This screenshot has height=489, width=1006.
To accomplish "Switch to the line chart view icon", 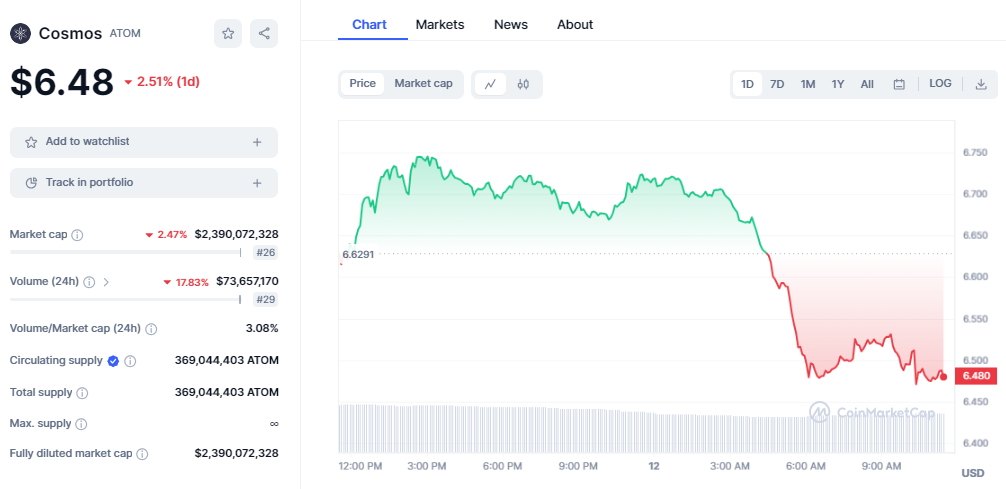I will tap(490, 84).
